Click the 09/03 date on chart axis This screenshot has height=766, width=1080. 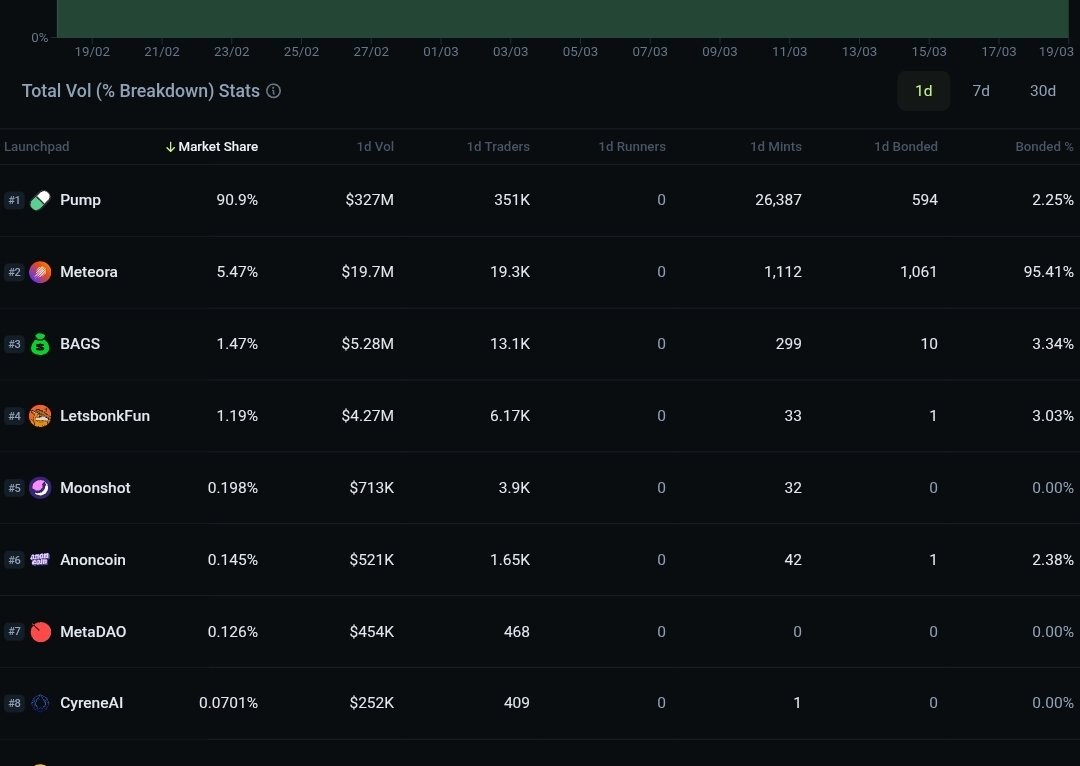[x=720, y=52]
